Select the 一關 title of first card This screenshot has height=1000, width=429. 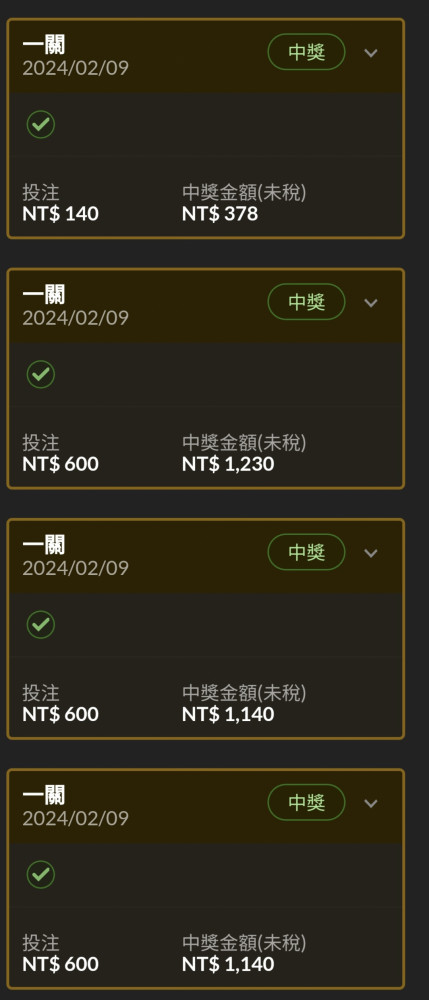[44, 45]
